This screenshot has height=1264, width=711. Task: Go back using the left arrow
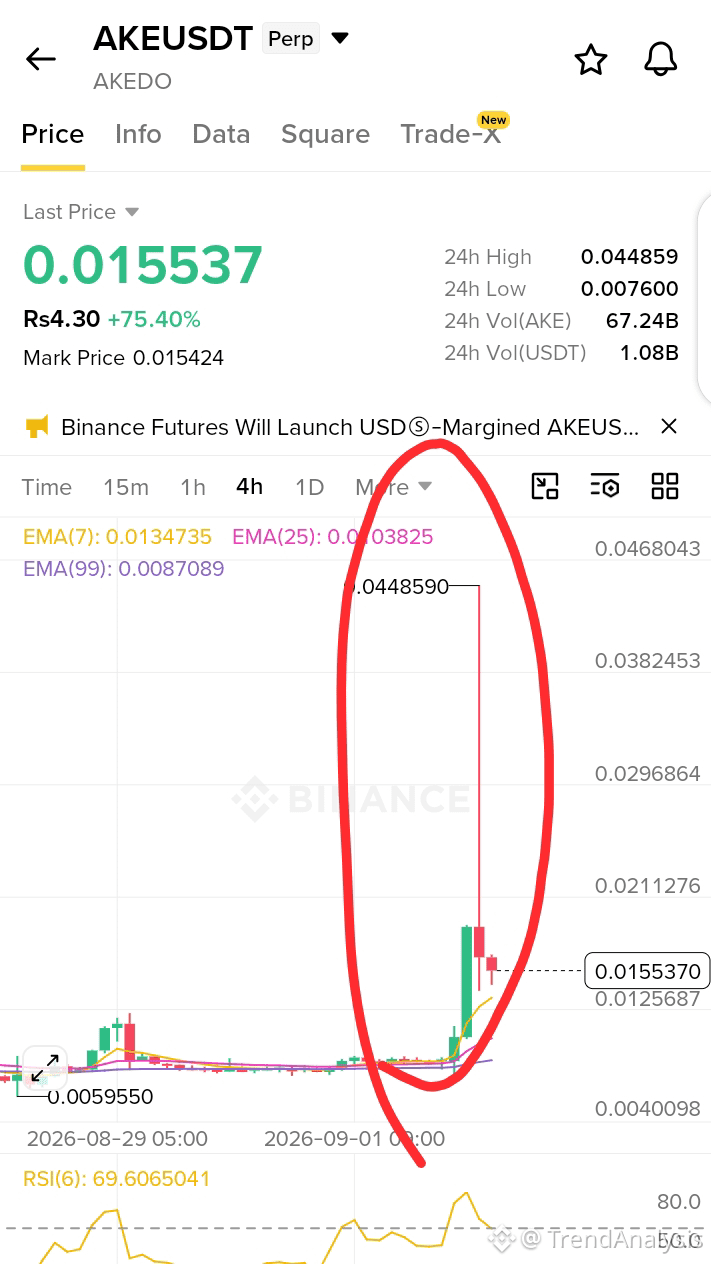point(41,59)
